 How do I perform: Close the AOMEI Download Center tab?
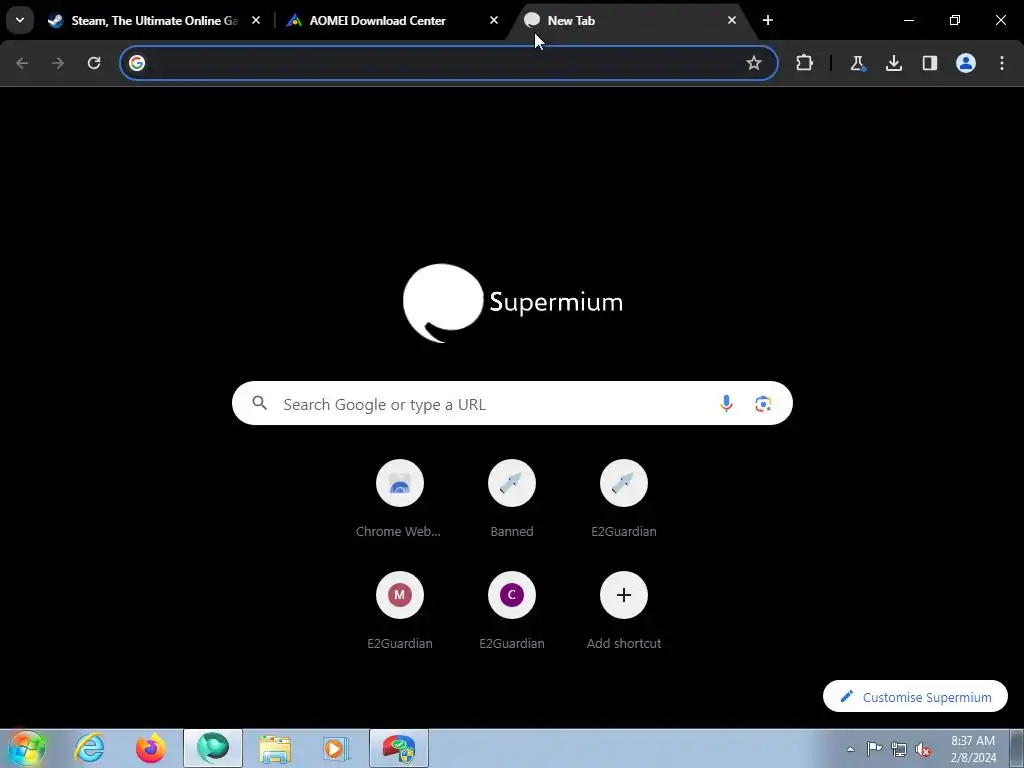click(x=494, y=20)
